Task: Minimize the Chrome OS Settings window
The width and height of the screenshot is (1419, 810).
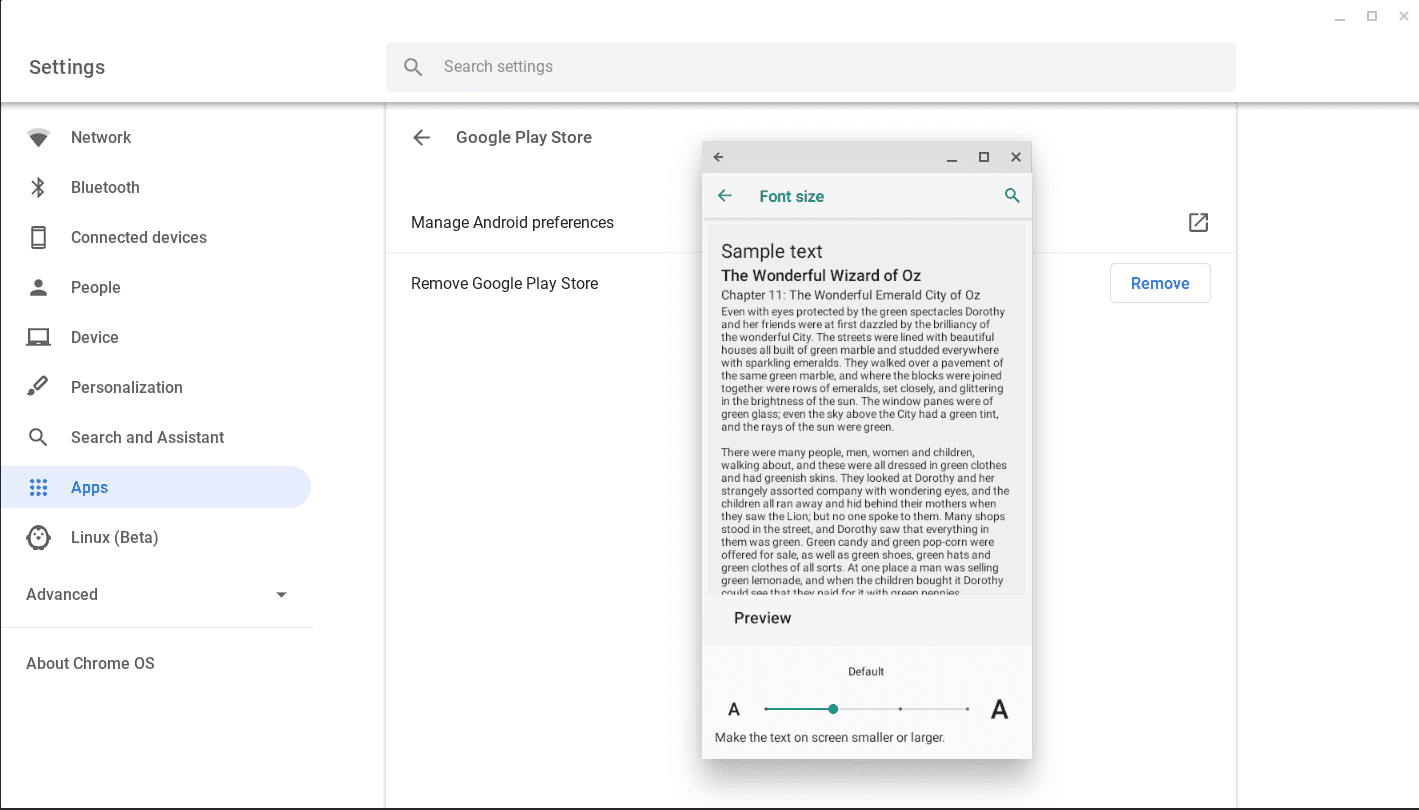Action: pos(1342,17)
